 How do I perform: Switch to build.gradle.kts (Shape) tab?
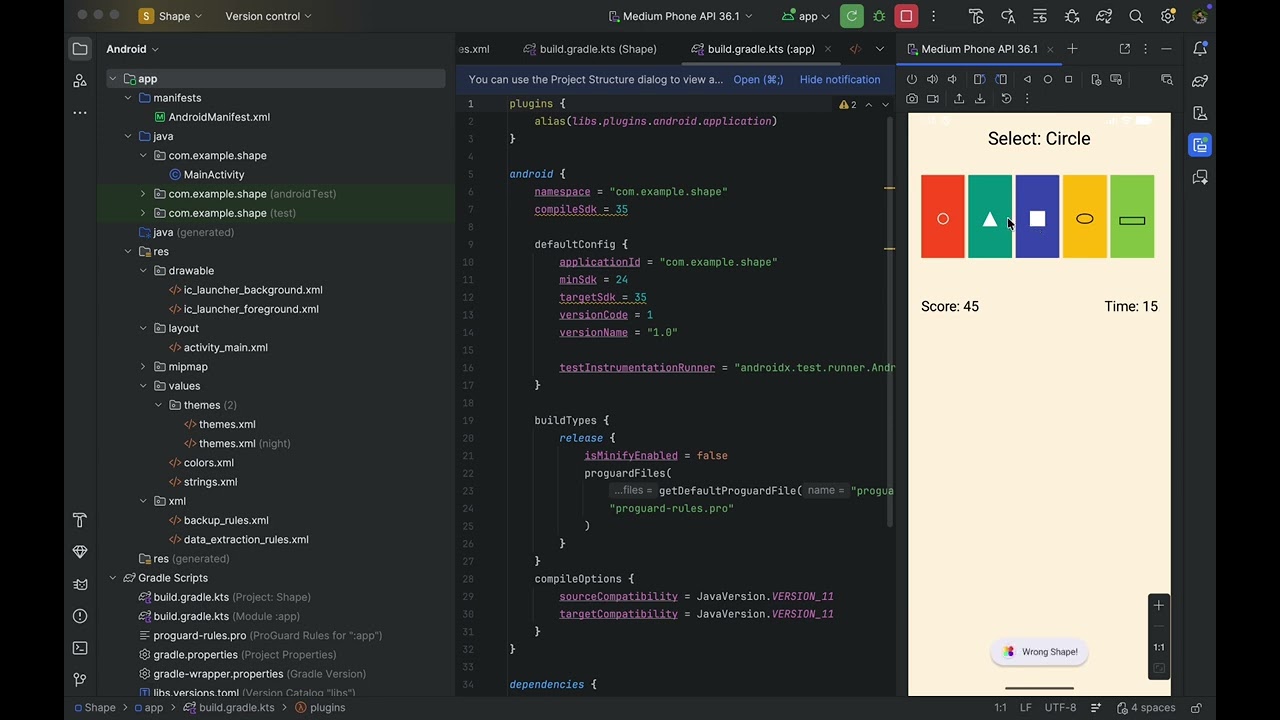pos(589,49)
